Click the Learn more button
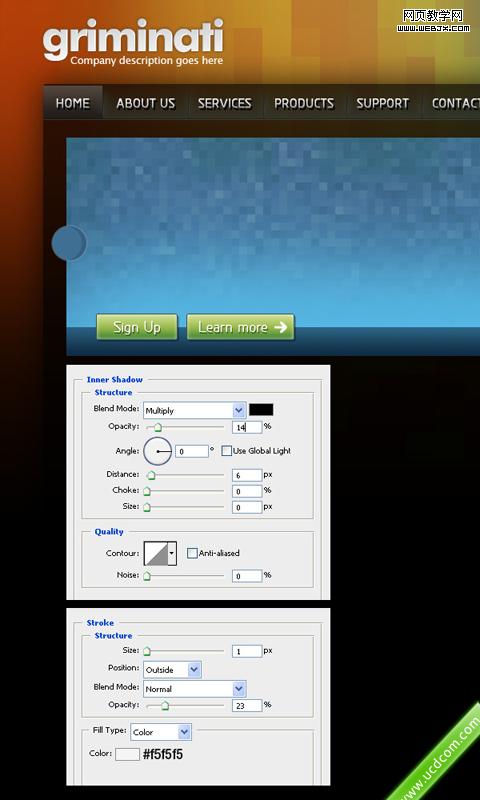Screen dimensions: 480x800 coord(240,327)
